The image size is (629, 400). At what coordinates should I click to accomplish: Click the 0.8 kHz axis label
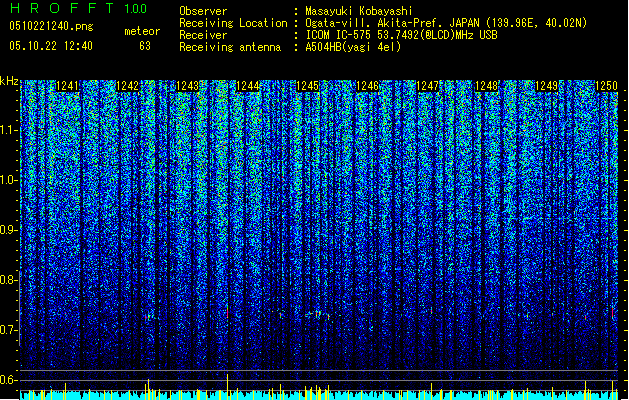(x=8, y=280)
